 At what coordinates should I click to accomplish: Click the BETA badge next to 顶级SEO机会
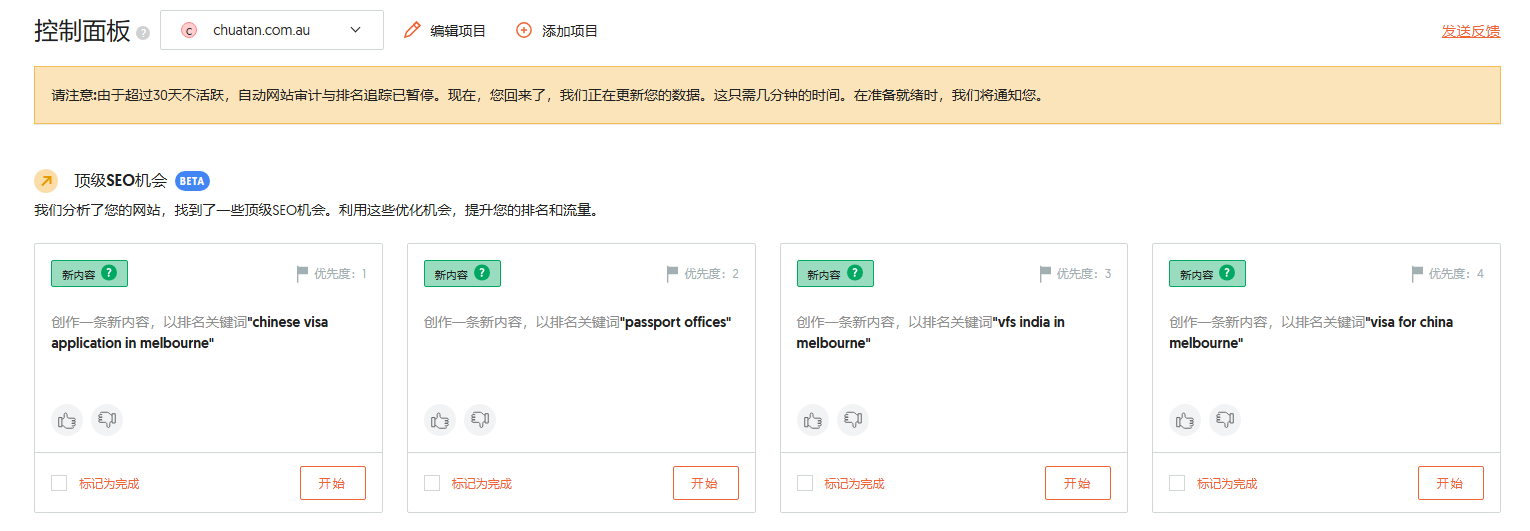(192, 181)
